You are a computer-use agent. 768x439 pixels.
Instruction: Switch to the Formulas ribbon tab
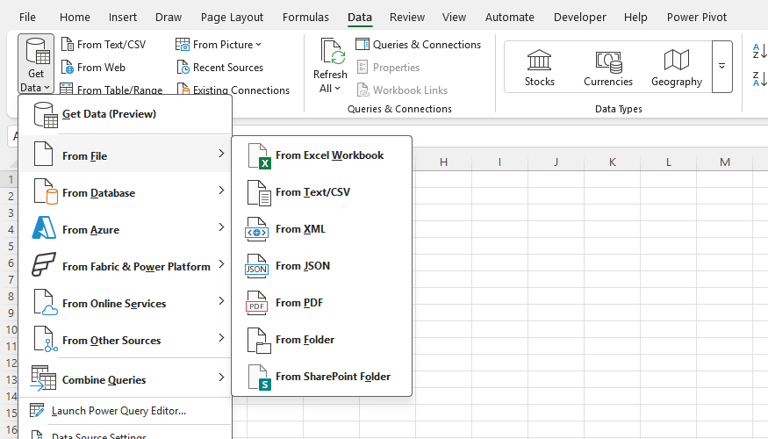305,17
